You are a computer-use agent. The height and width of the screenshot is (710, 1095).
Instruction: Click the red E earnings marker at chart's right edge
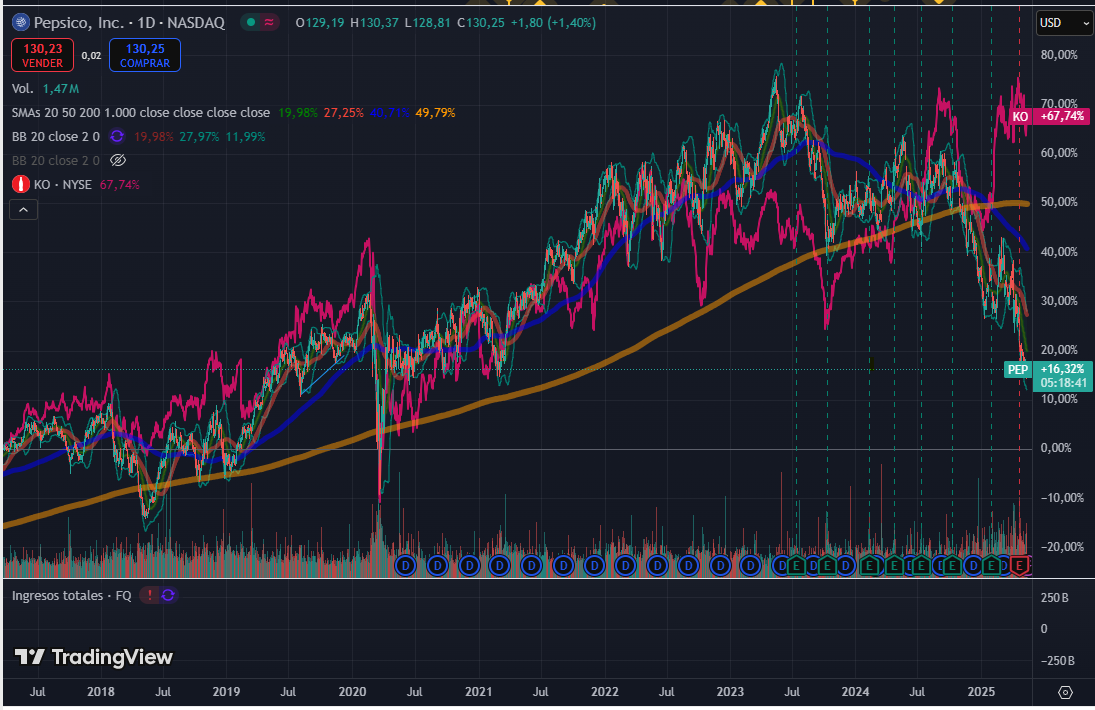point(1020,565)
